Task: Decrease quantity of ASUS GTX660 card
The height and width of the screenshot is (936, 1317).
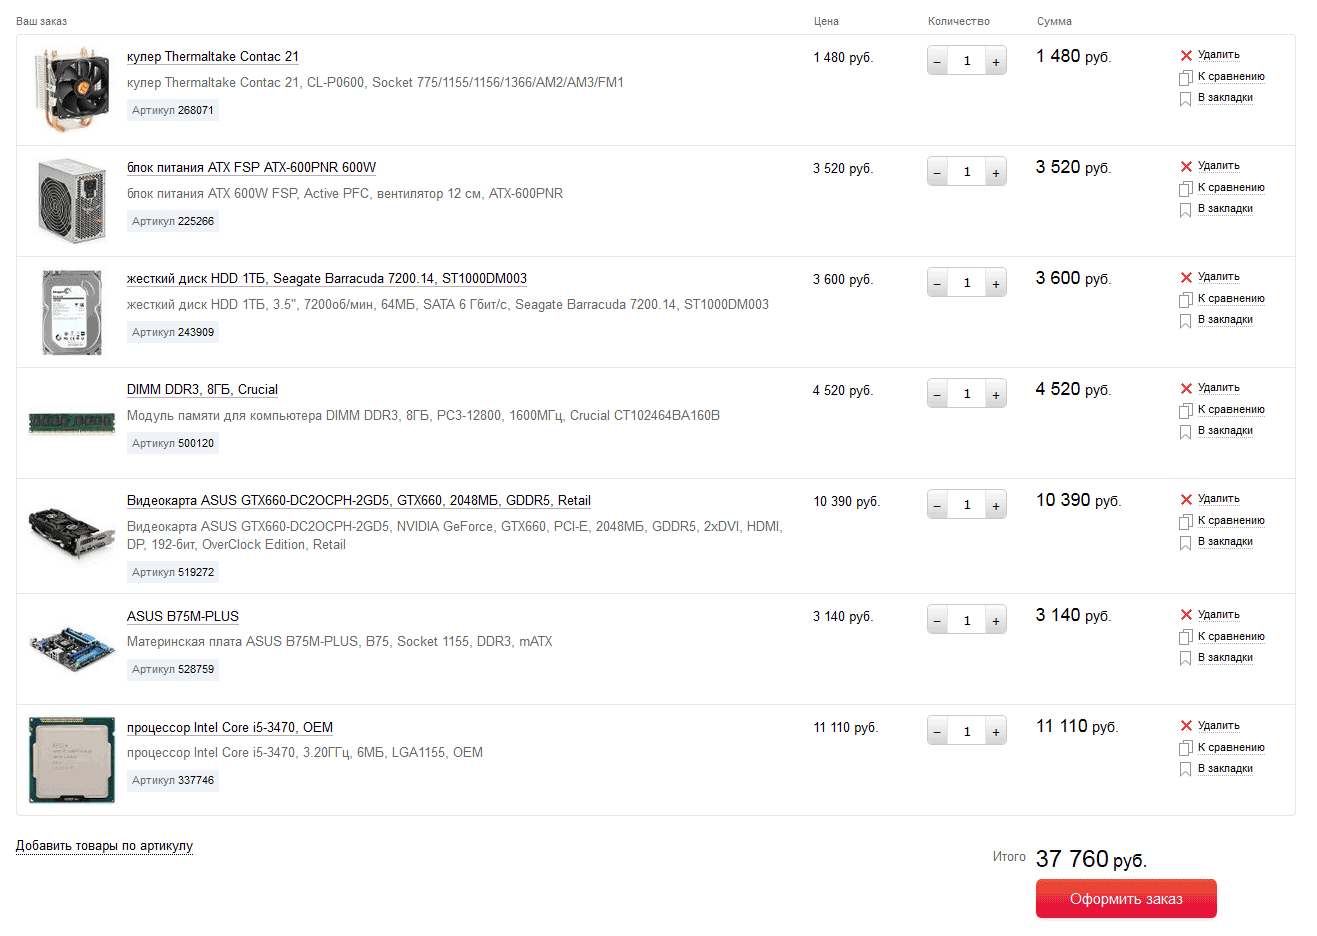Action: coord(937,506)
